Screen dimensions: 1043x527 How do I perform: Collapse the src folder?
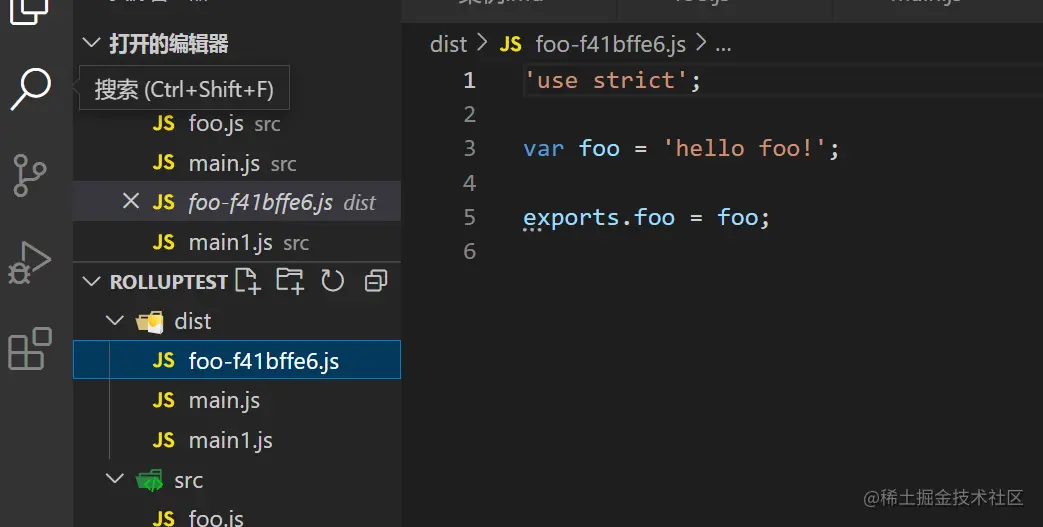[116, 480]
